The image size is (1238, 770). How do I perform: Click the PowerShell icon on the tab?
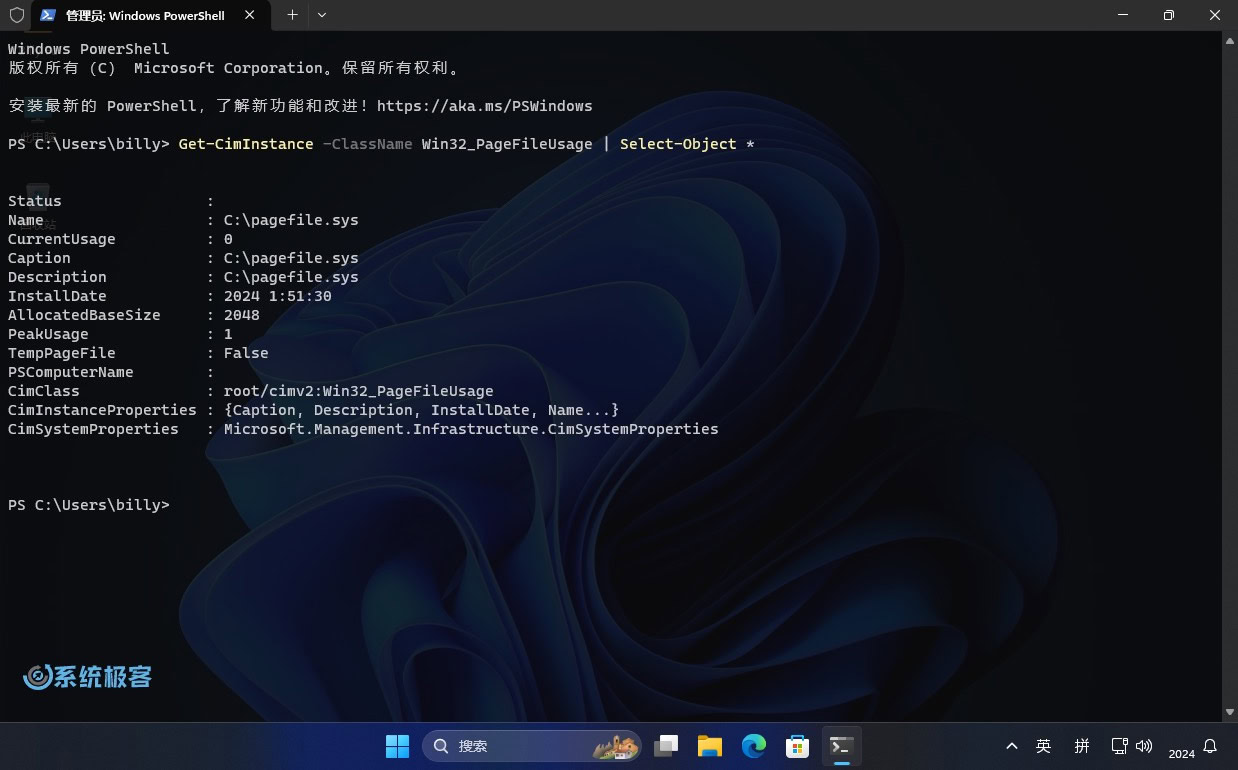point(47,15)
